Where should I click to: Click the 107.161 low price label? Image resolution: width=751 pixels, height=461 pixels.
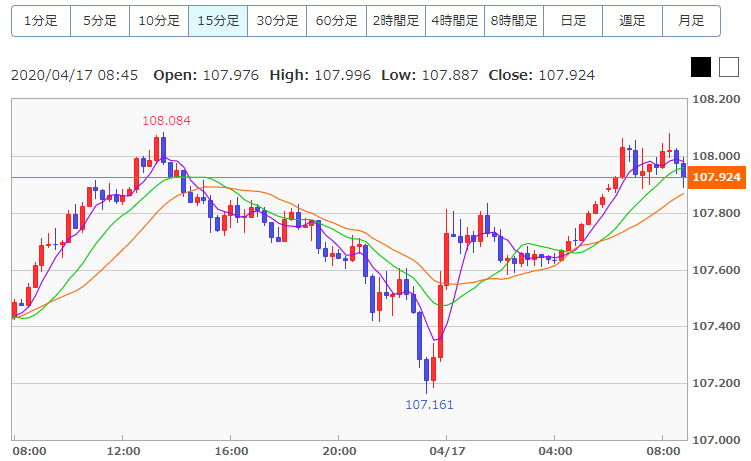429,405
